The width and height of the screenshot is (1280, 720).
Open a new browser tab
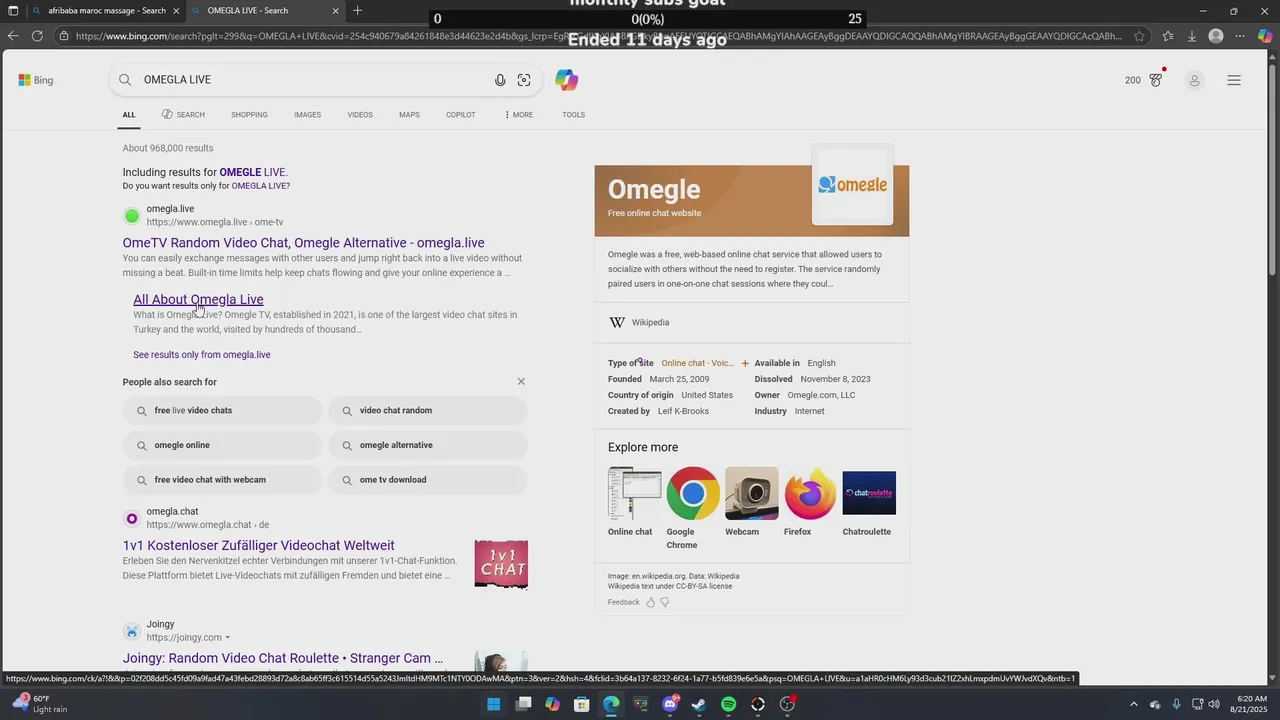(358, 11)
